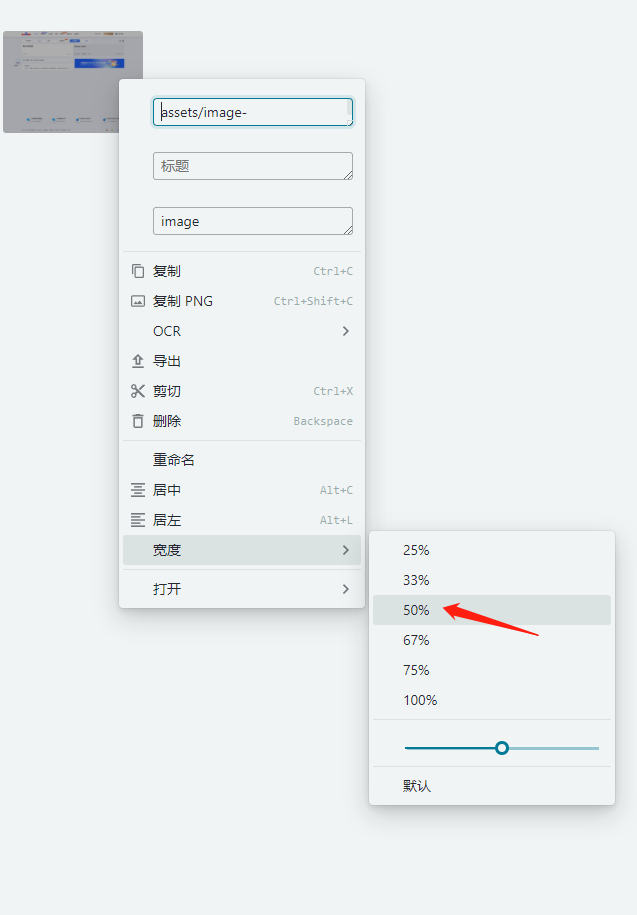Viewport: 637px width, 915px height.
Task: Click the scissors icon beside 剪切
Action: (x=138, y=391)
